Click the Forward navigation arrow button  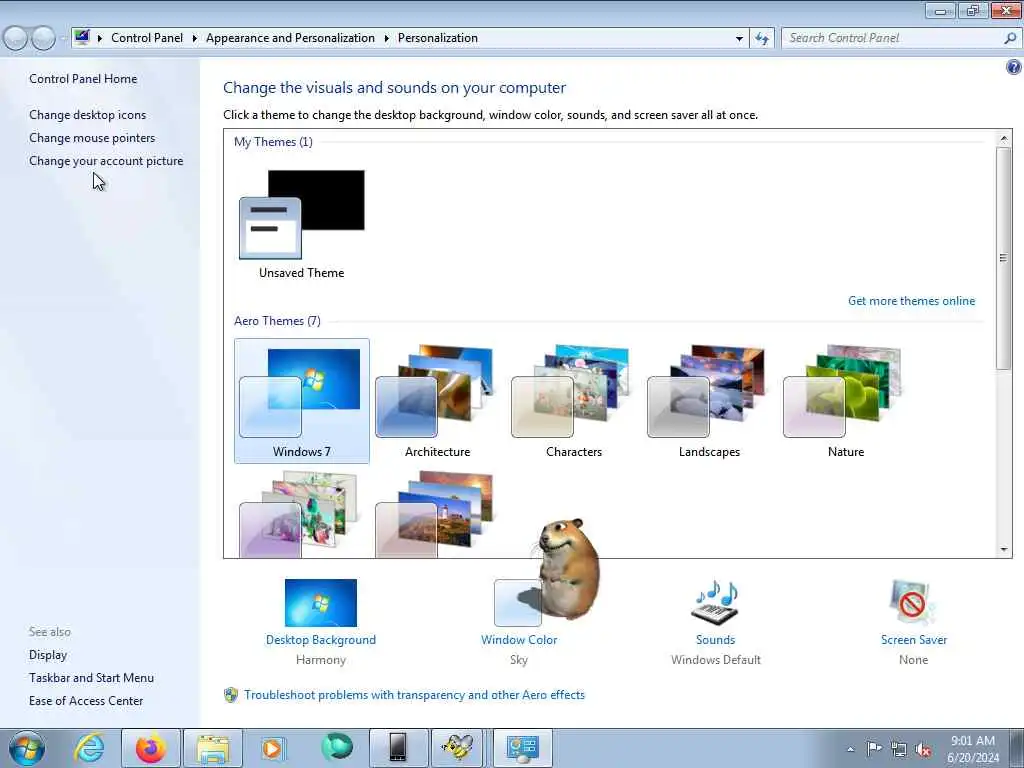tap(43, 39)
